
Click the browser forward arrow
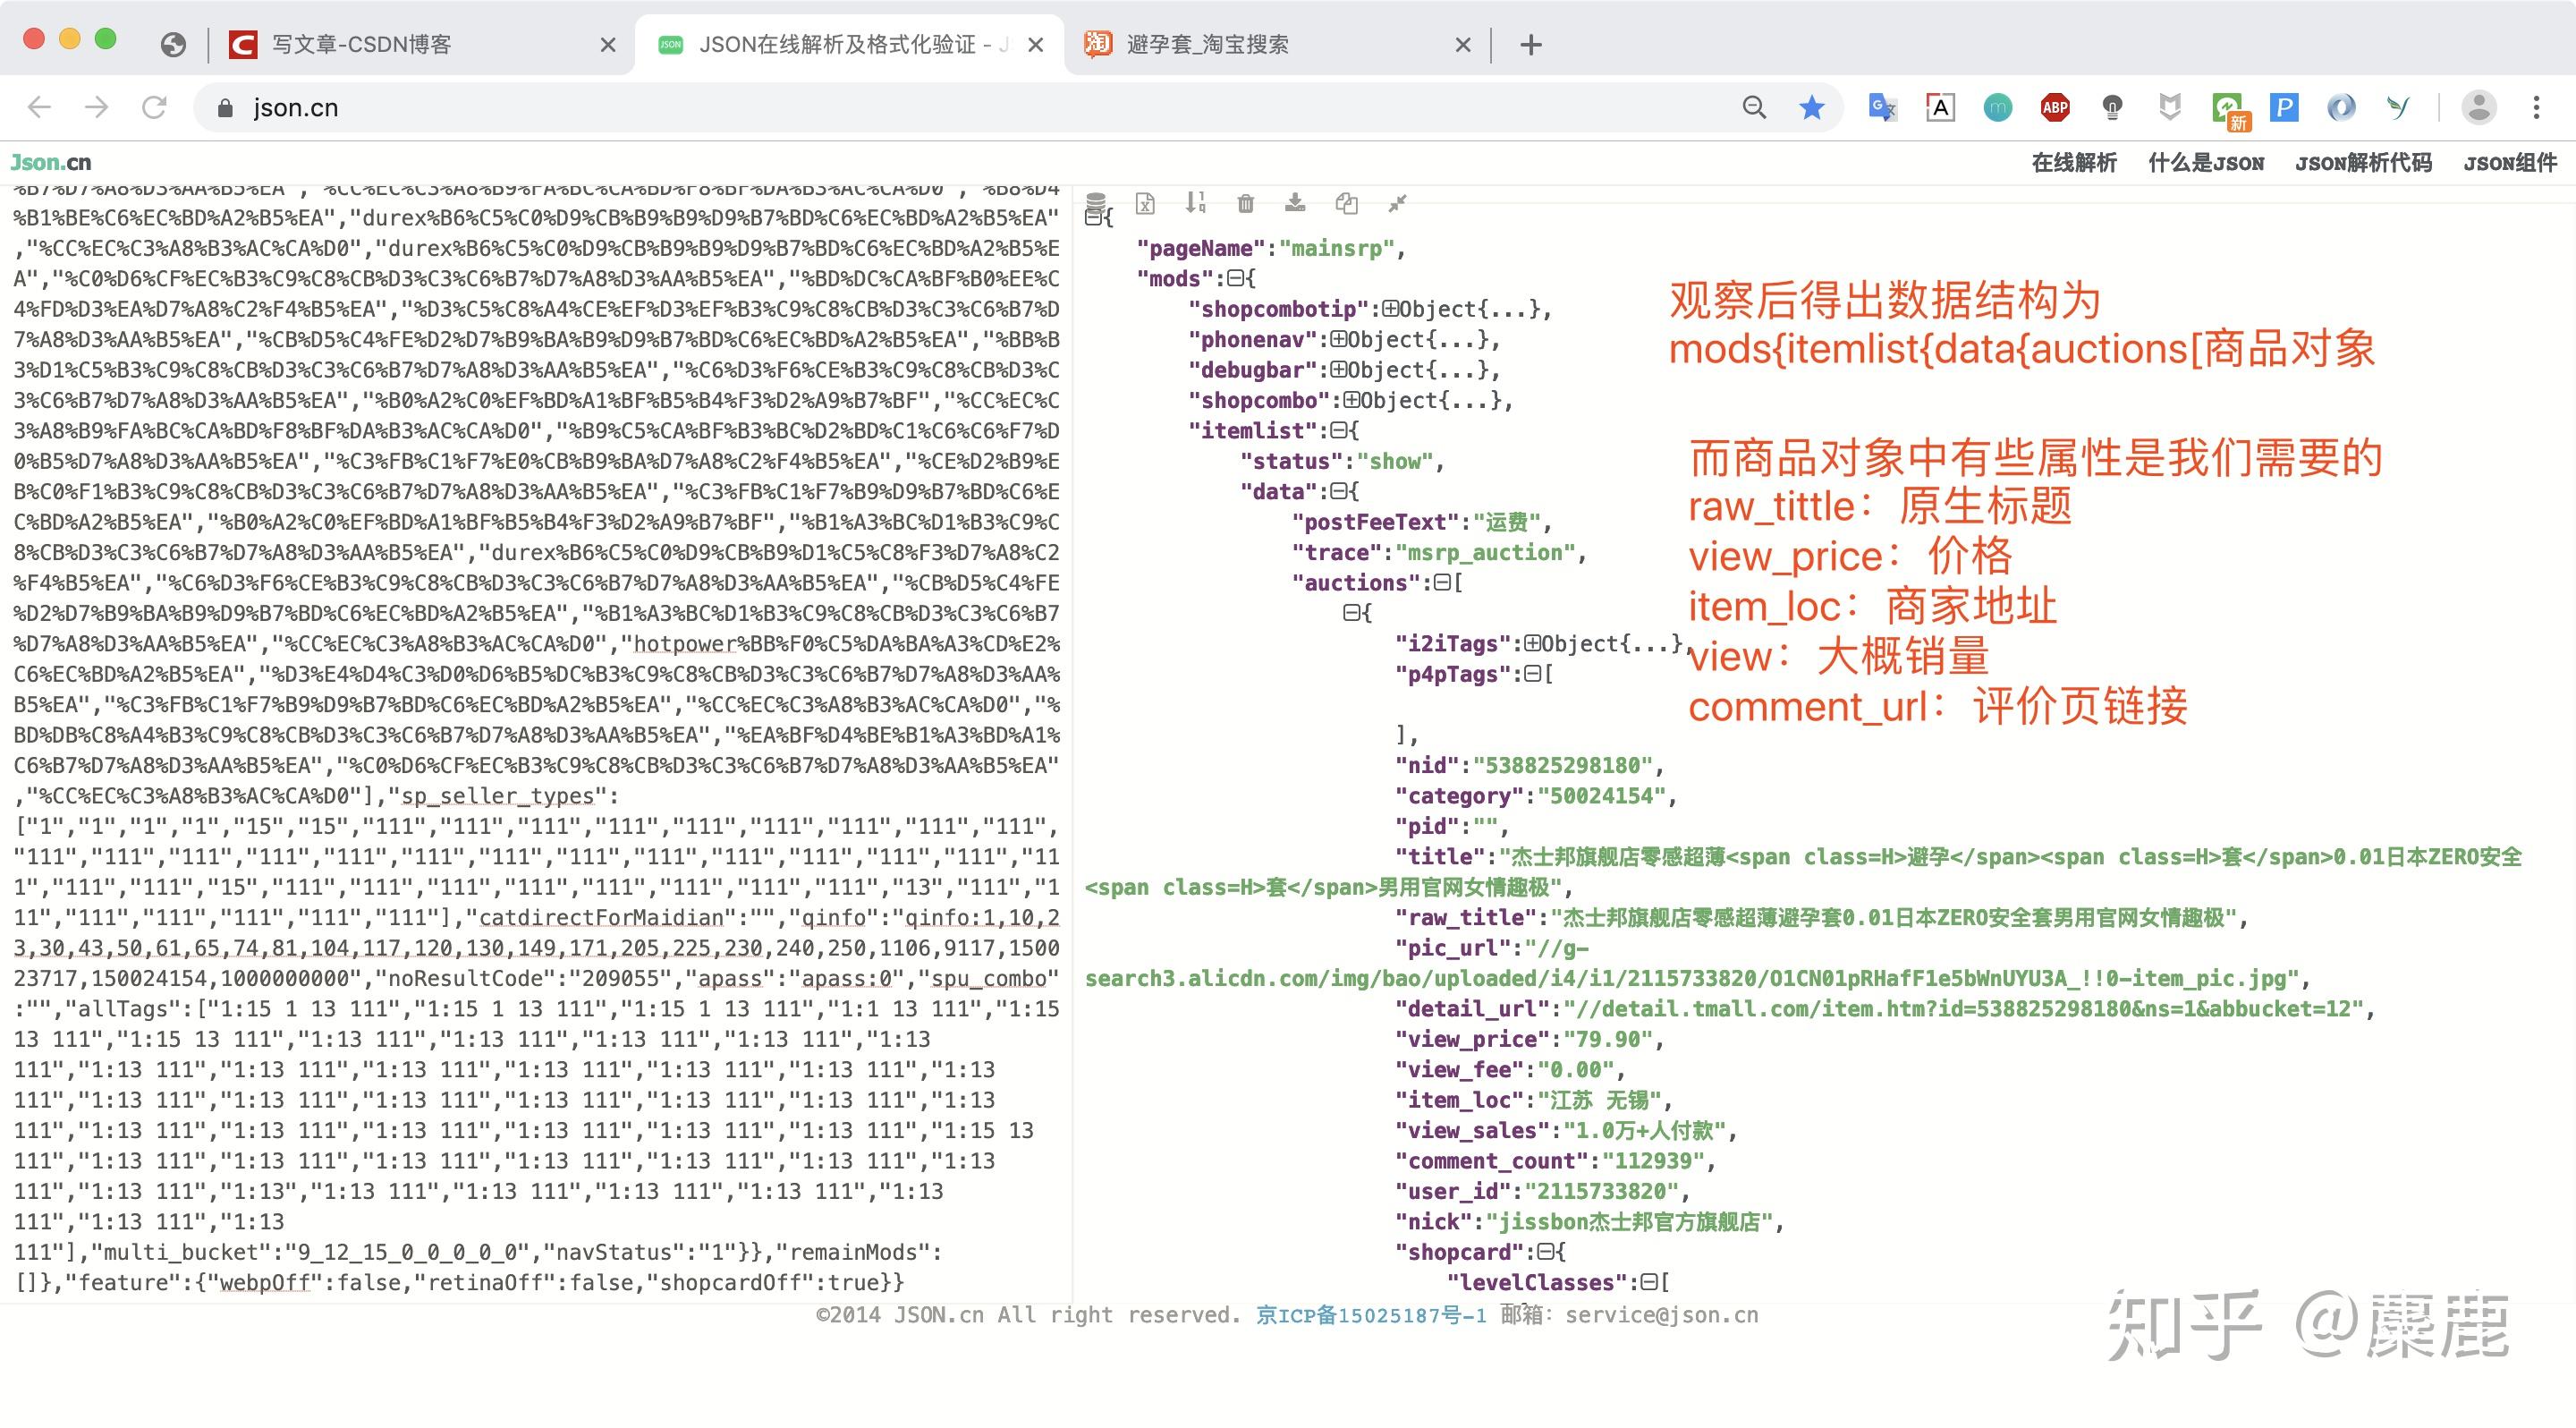click(96, 107)
